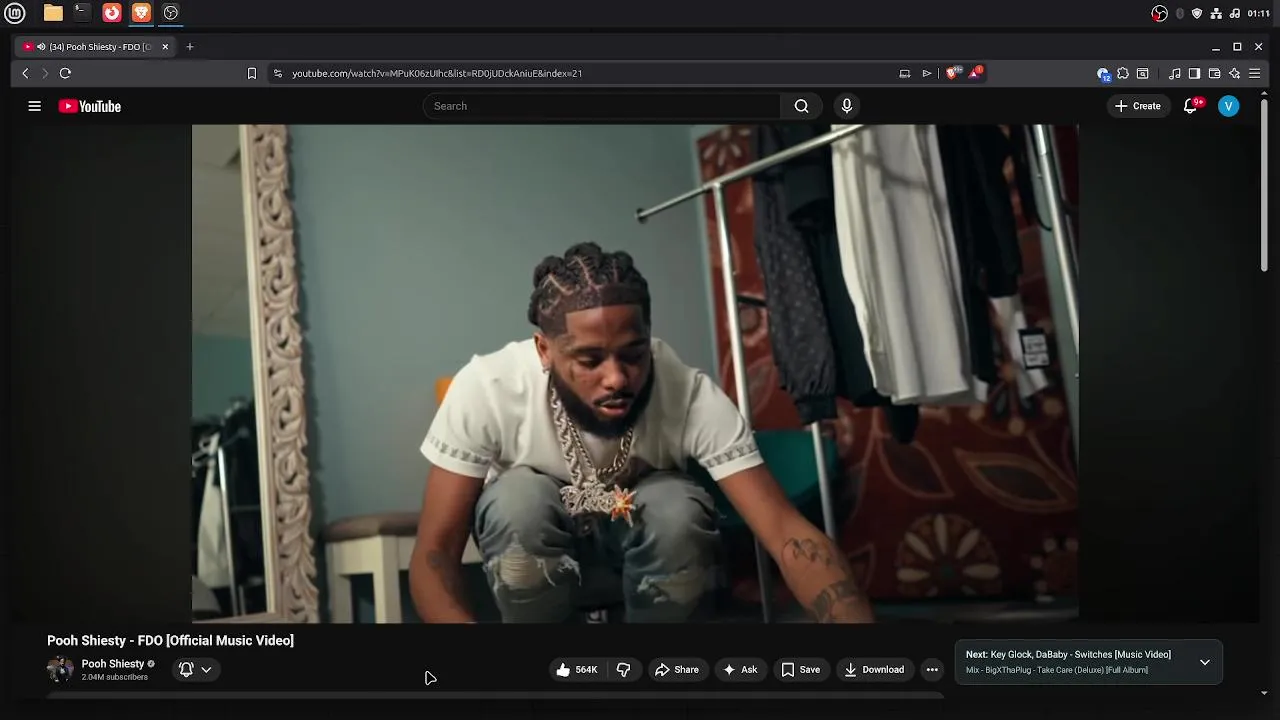This screenshot has height=720, width=1280.
Task: Open the network tray icon
Action: pyautogui.click(x=1216, y=13)
